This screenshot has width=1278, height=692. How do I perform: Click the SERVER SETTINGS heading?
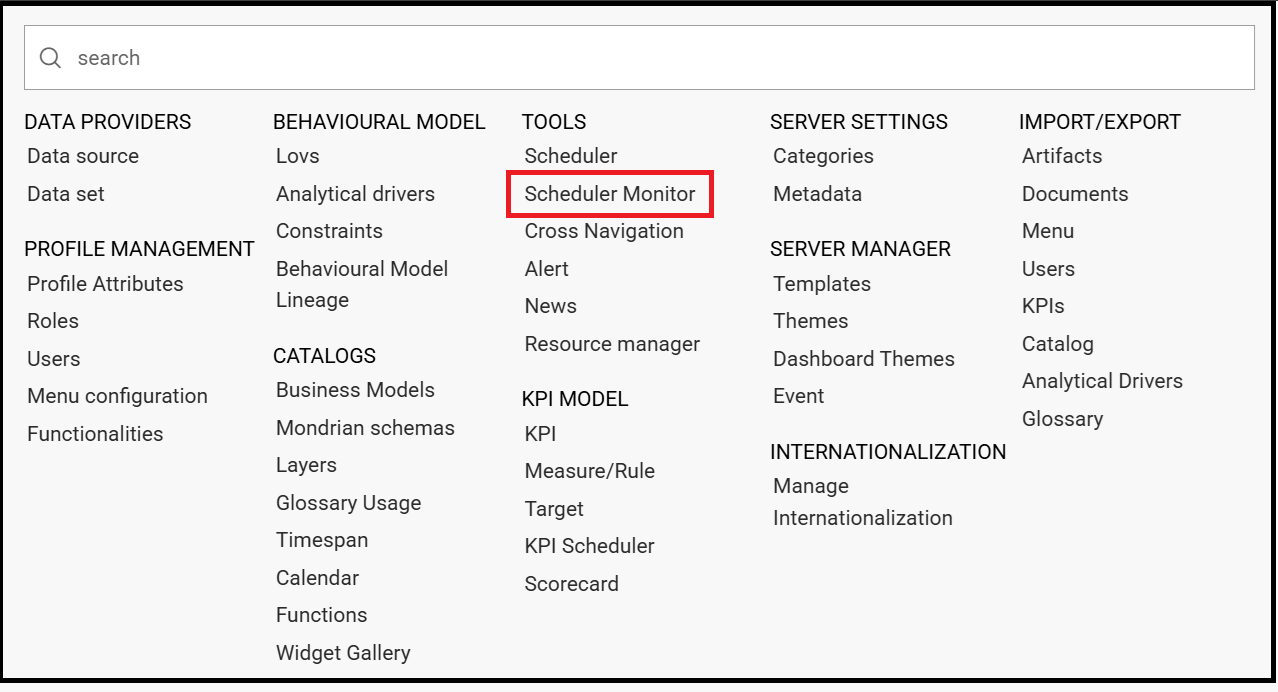(859, 122)
